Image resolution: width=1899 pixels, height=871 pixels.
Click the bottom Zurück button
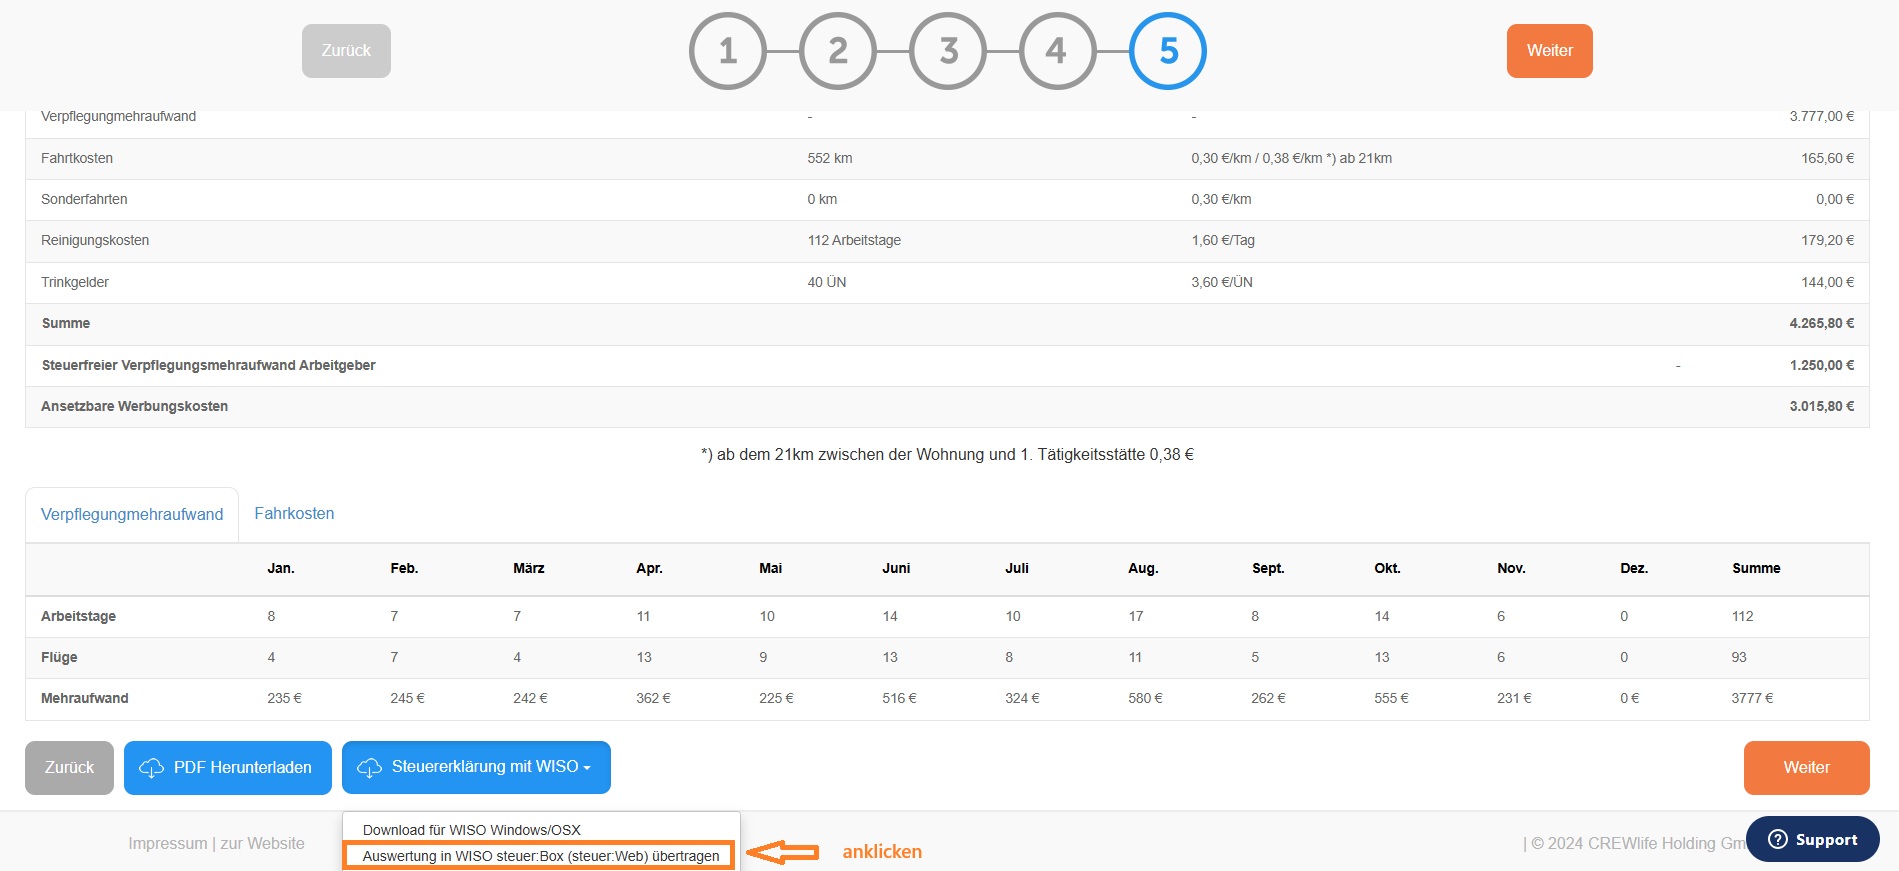tap(69, 768)
